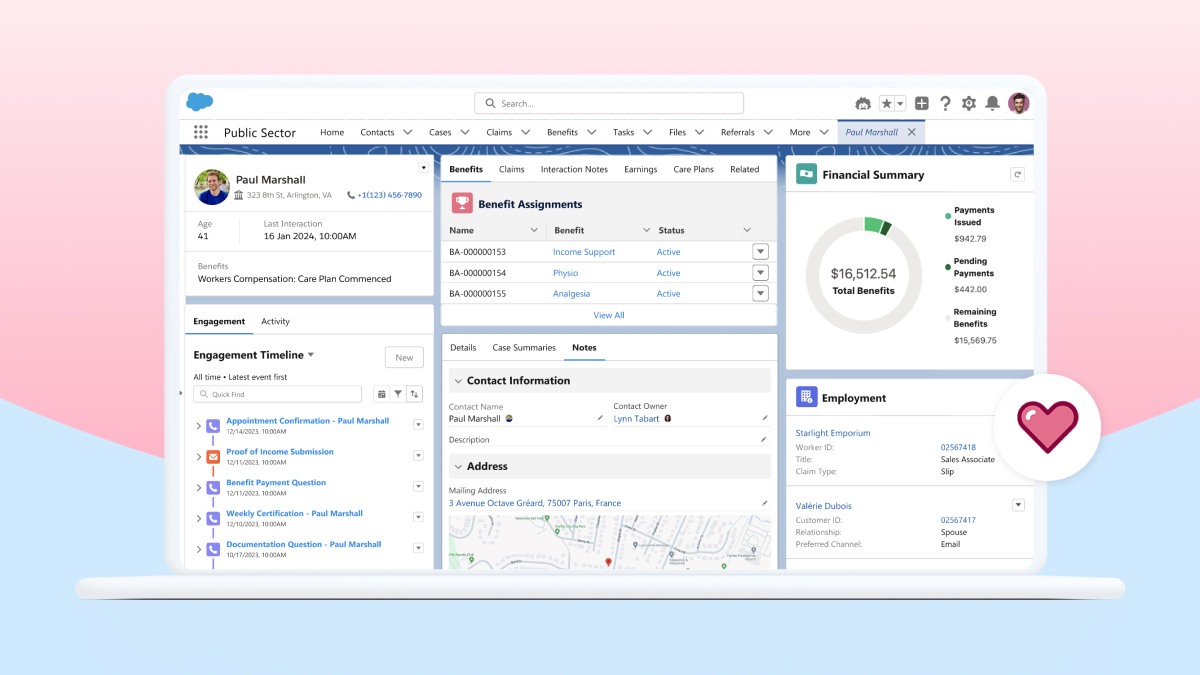Image resolution: width=1200 pixels, height=675 pixels.
Task: Open actions menu for BA-000000153
Action: click(760, 251)
